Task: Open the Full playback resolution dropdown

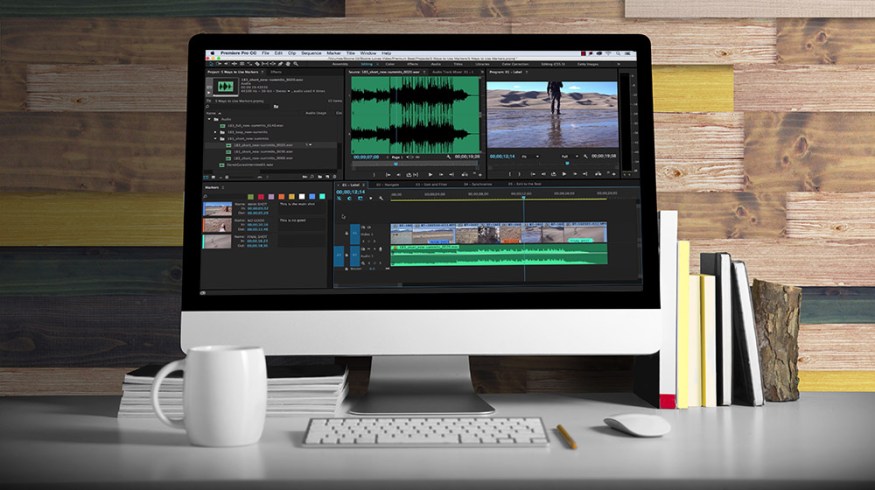Action: pyautogui.click(x=566, y=157)
